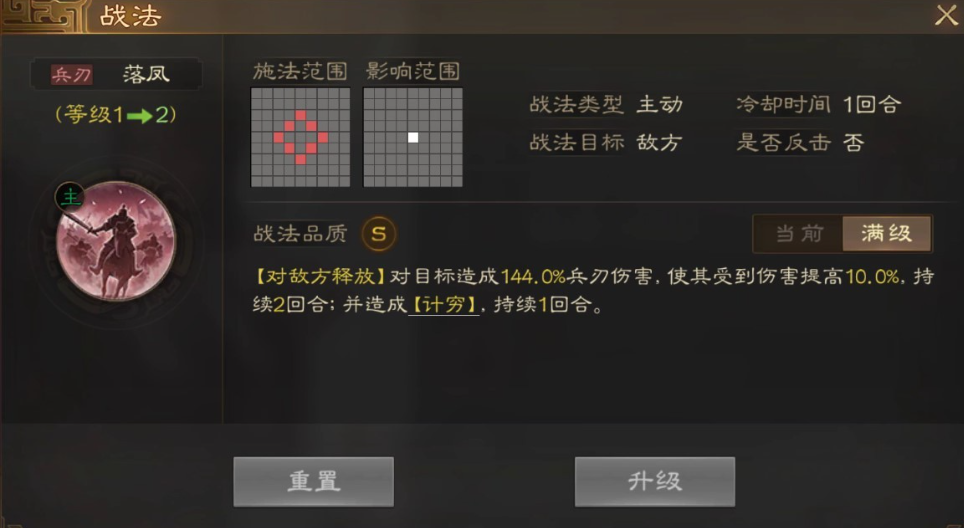Viewport: 964px width, 528px height.
Task: Click the red 兵刃 type tag
Action: [72, 75]
